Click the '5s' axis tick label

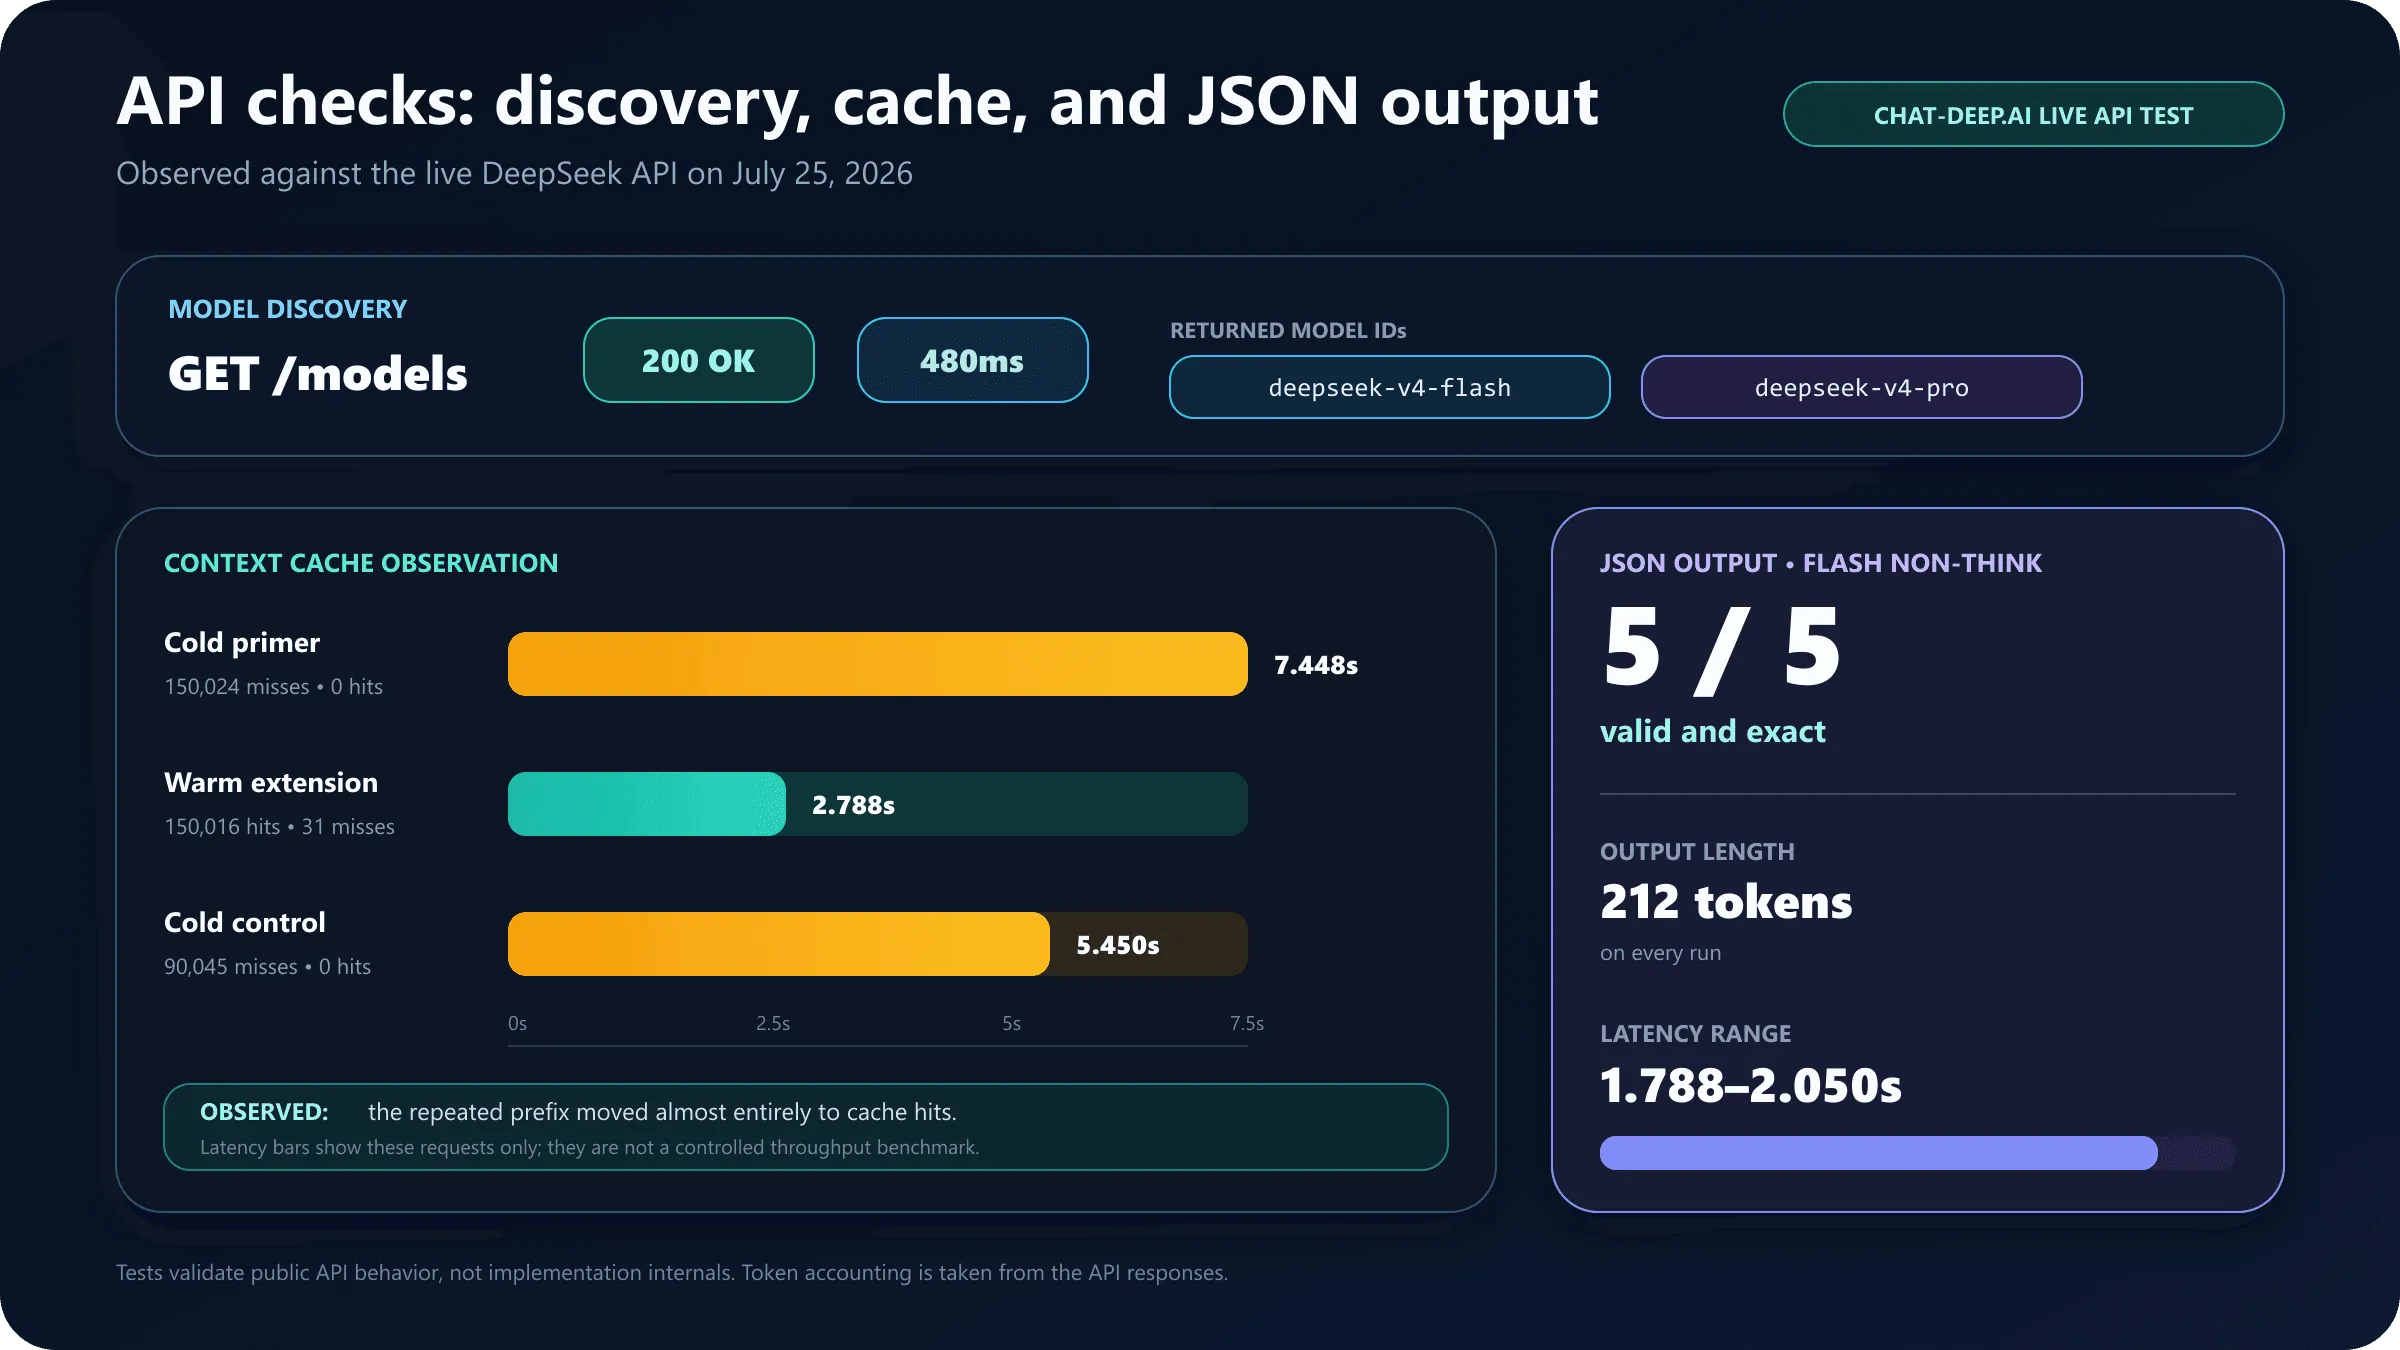(1012, 1023)
